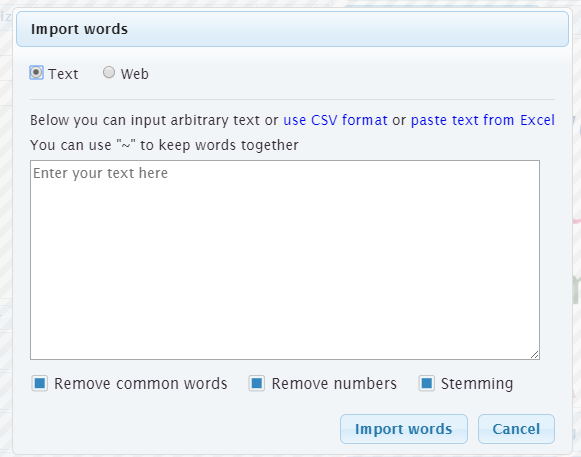This screenshot has height=457, width=581.
Task: Disable the Stemming checkbox
Action: pyautogui.click(x=426, y=383)
